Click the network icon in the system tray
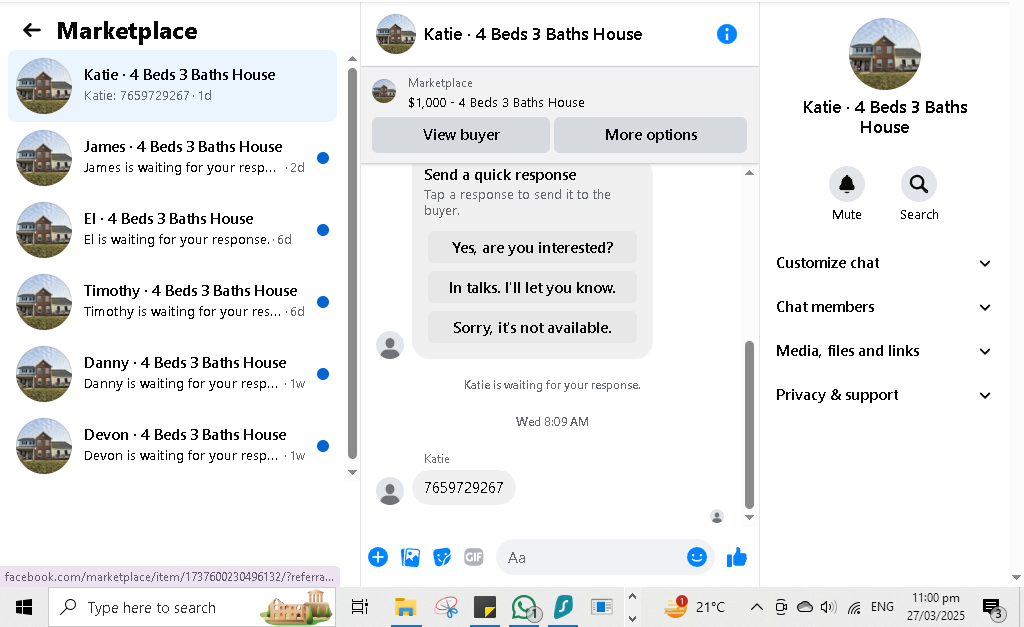This screenshot has height=627, width=1024. point(854,608)
